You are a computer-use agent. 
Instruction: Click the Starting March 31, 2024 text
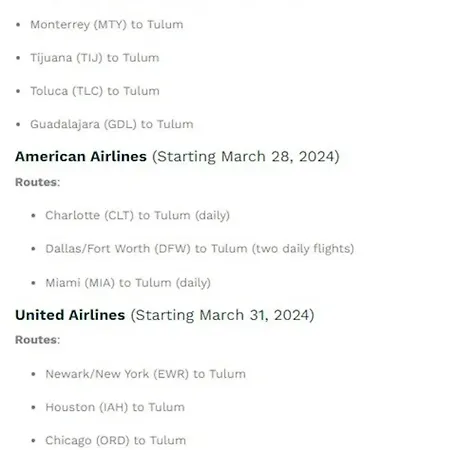222,315
